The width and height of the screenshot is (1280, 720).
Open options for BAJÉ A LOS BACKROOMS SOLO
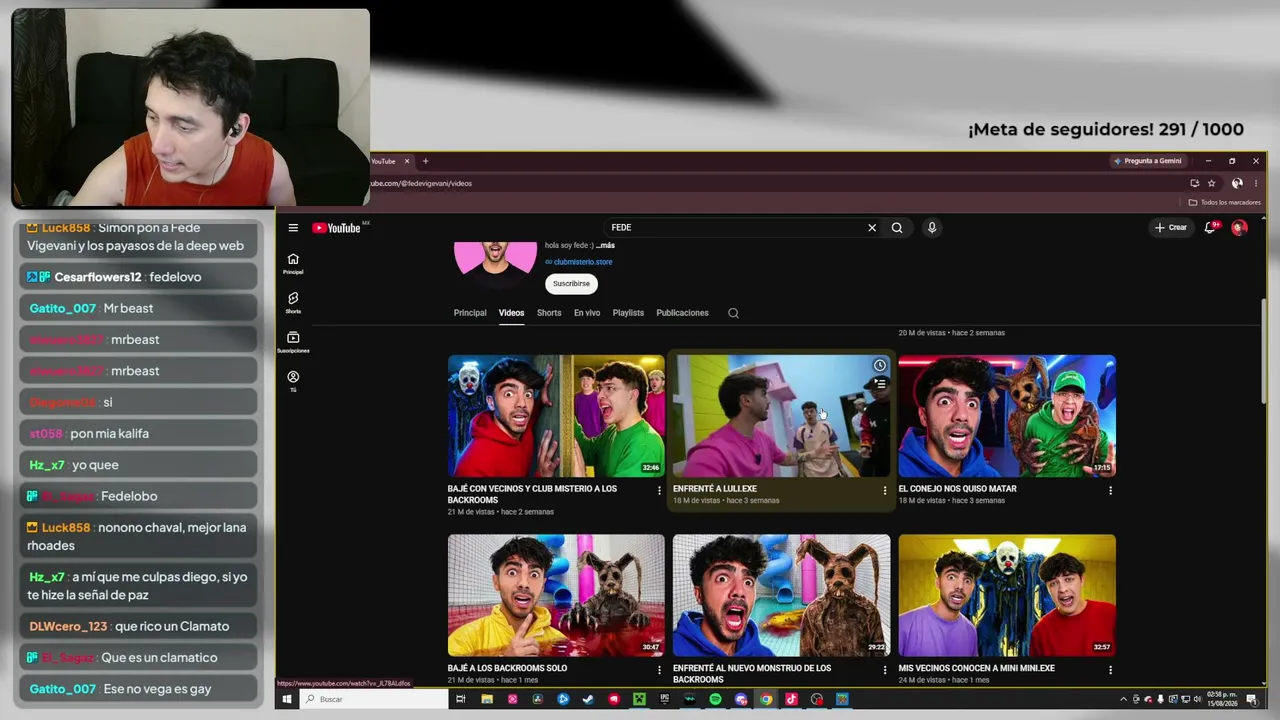tap(659, 670)
